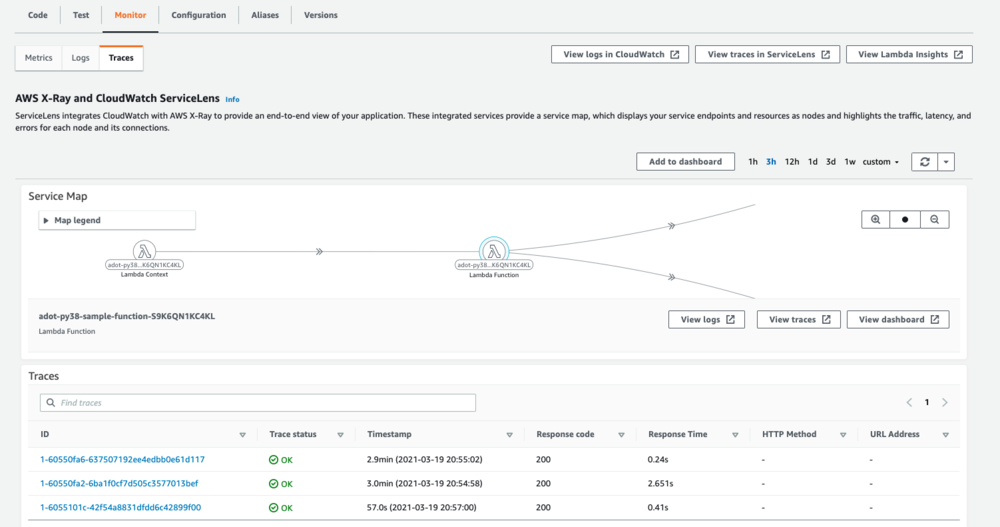Viewport: 1000px width, 527px height.
Task: Select the Traces sub-tab
Action: coord(121,58)
